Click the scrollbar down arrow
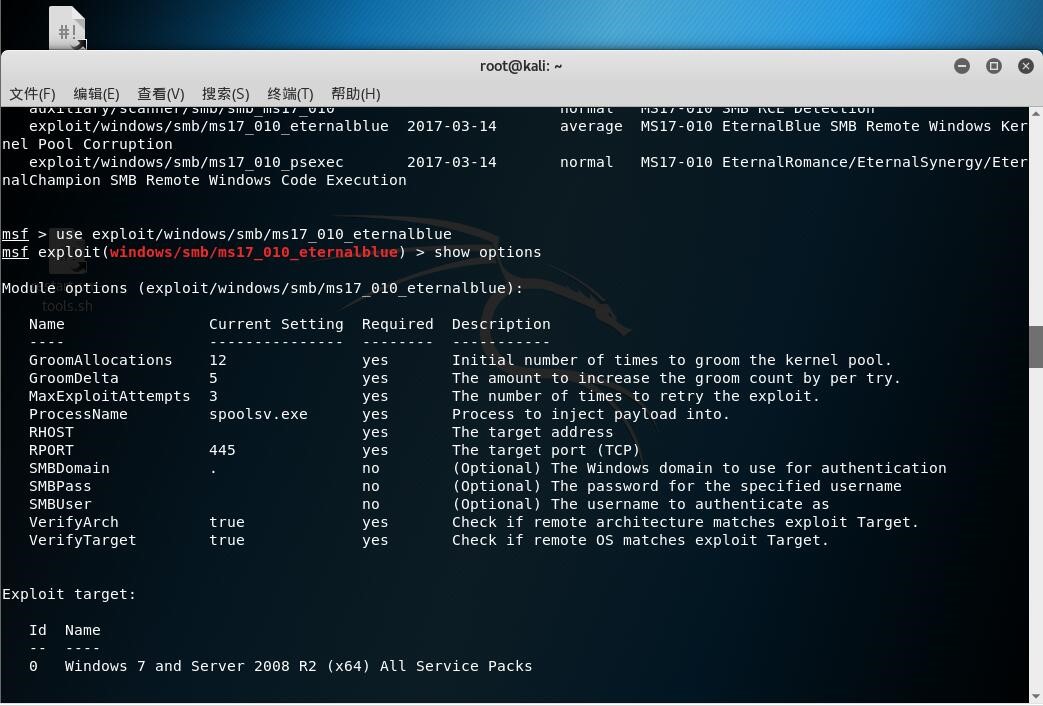 [x=1036, y=697]
